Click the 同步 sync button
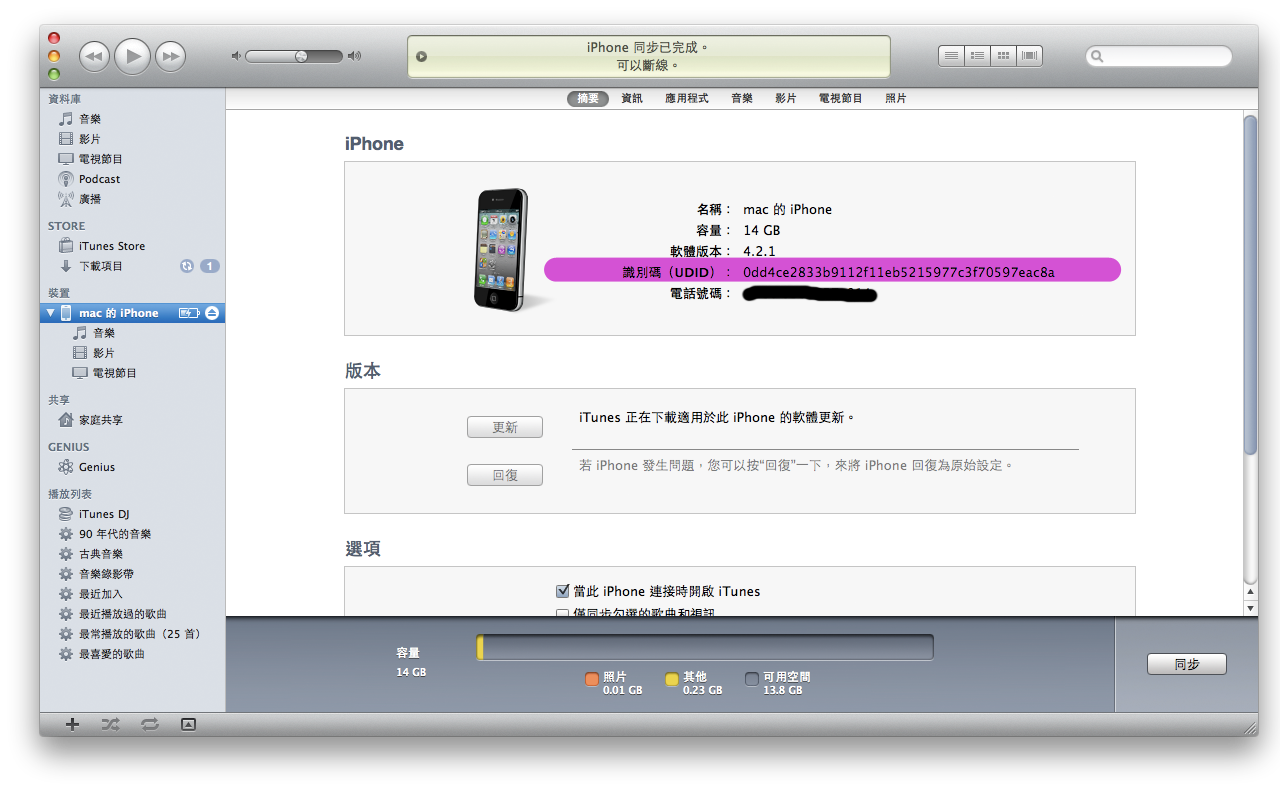This screenshot has height=791, width=1280. click(1187, 664)
